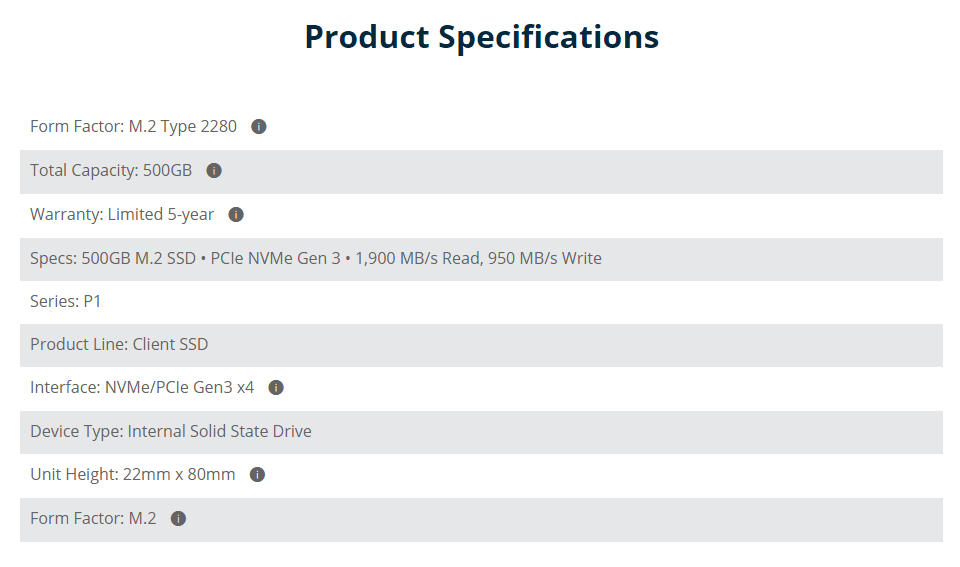The height and width of the screenshot is (567, 960).
Task: Click the Device Type Internal Solid State Drive row
Action: click(x=481, y=432)
